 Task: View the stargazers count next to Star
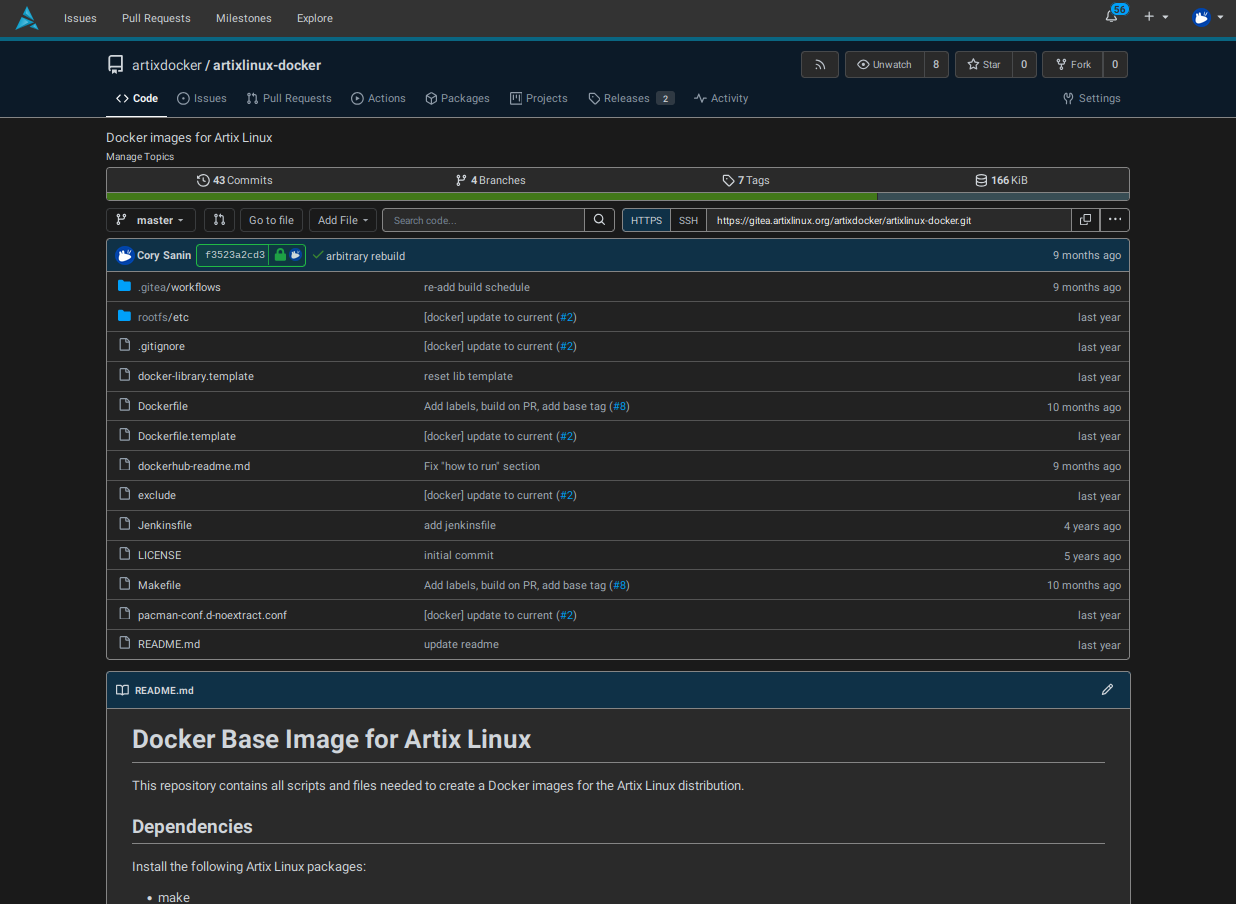[1024, 65]
